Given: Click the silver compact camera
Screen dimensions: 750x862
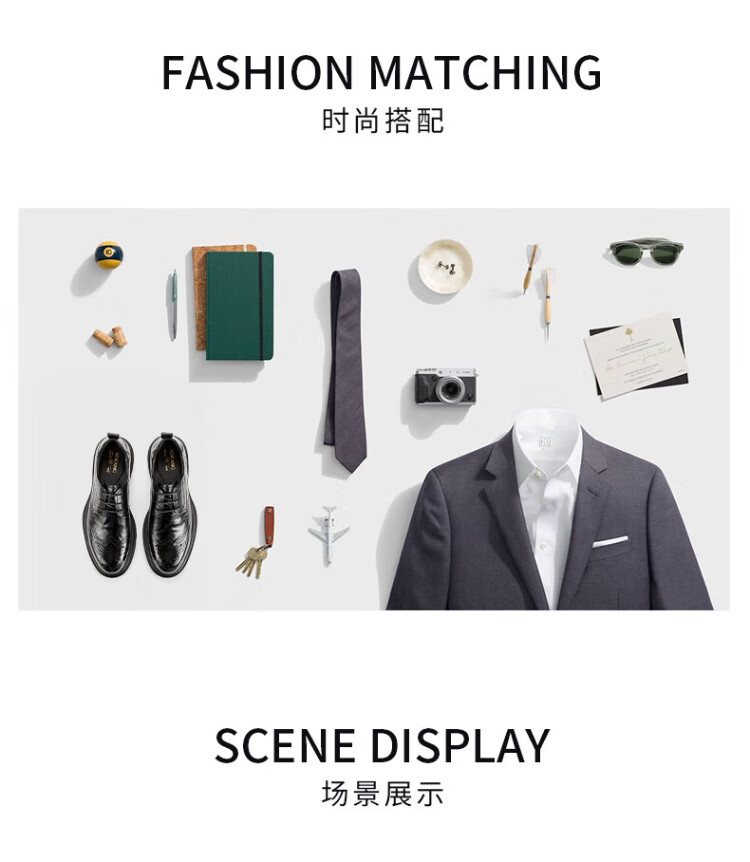Looking at the screenshot, I should pos(446,387).
